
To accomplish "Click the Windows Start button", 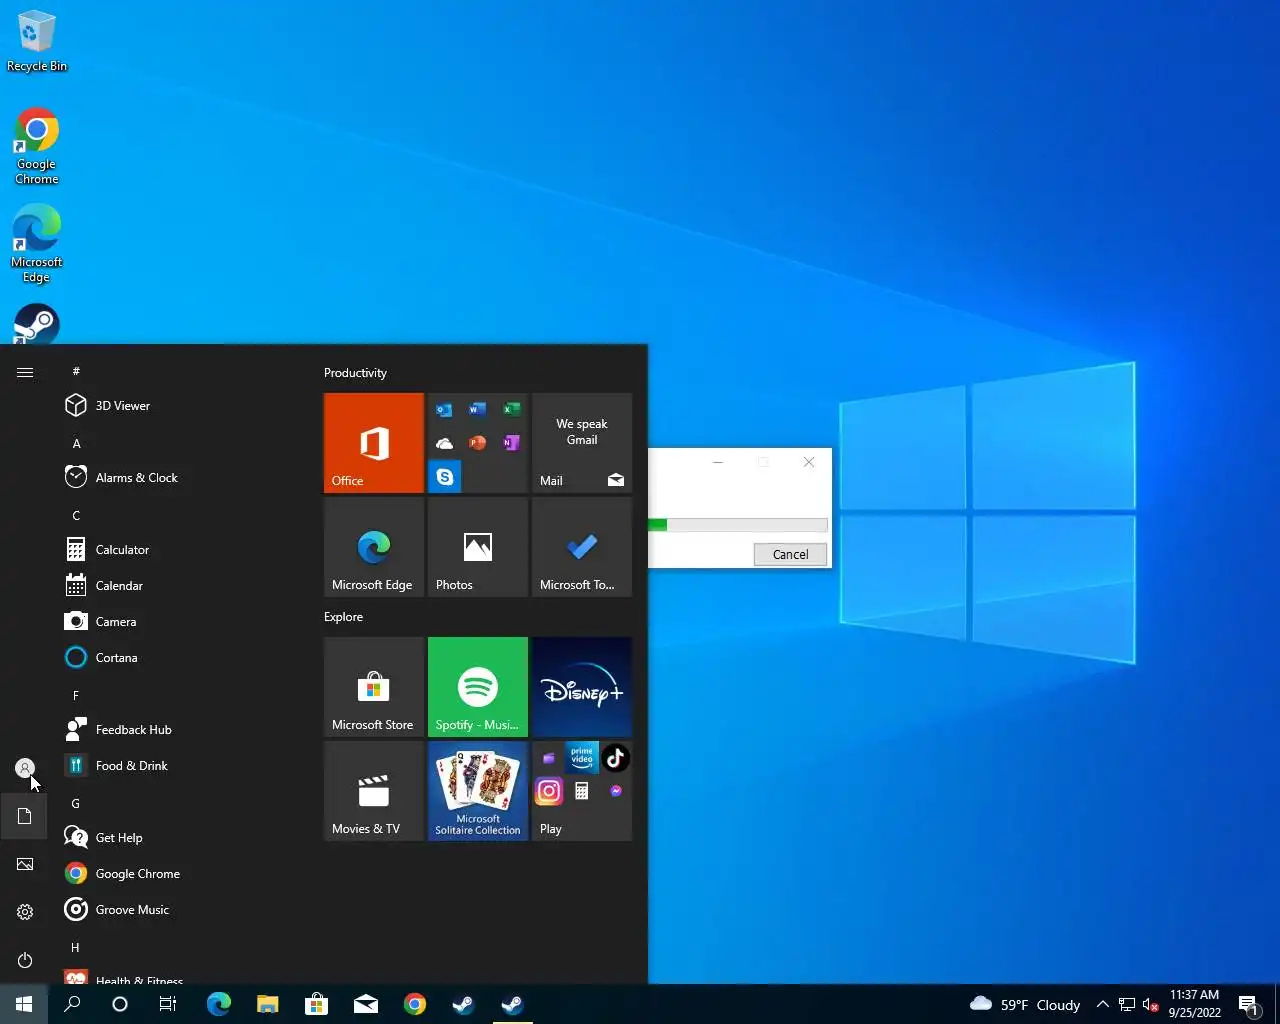I will [24, 1004].
